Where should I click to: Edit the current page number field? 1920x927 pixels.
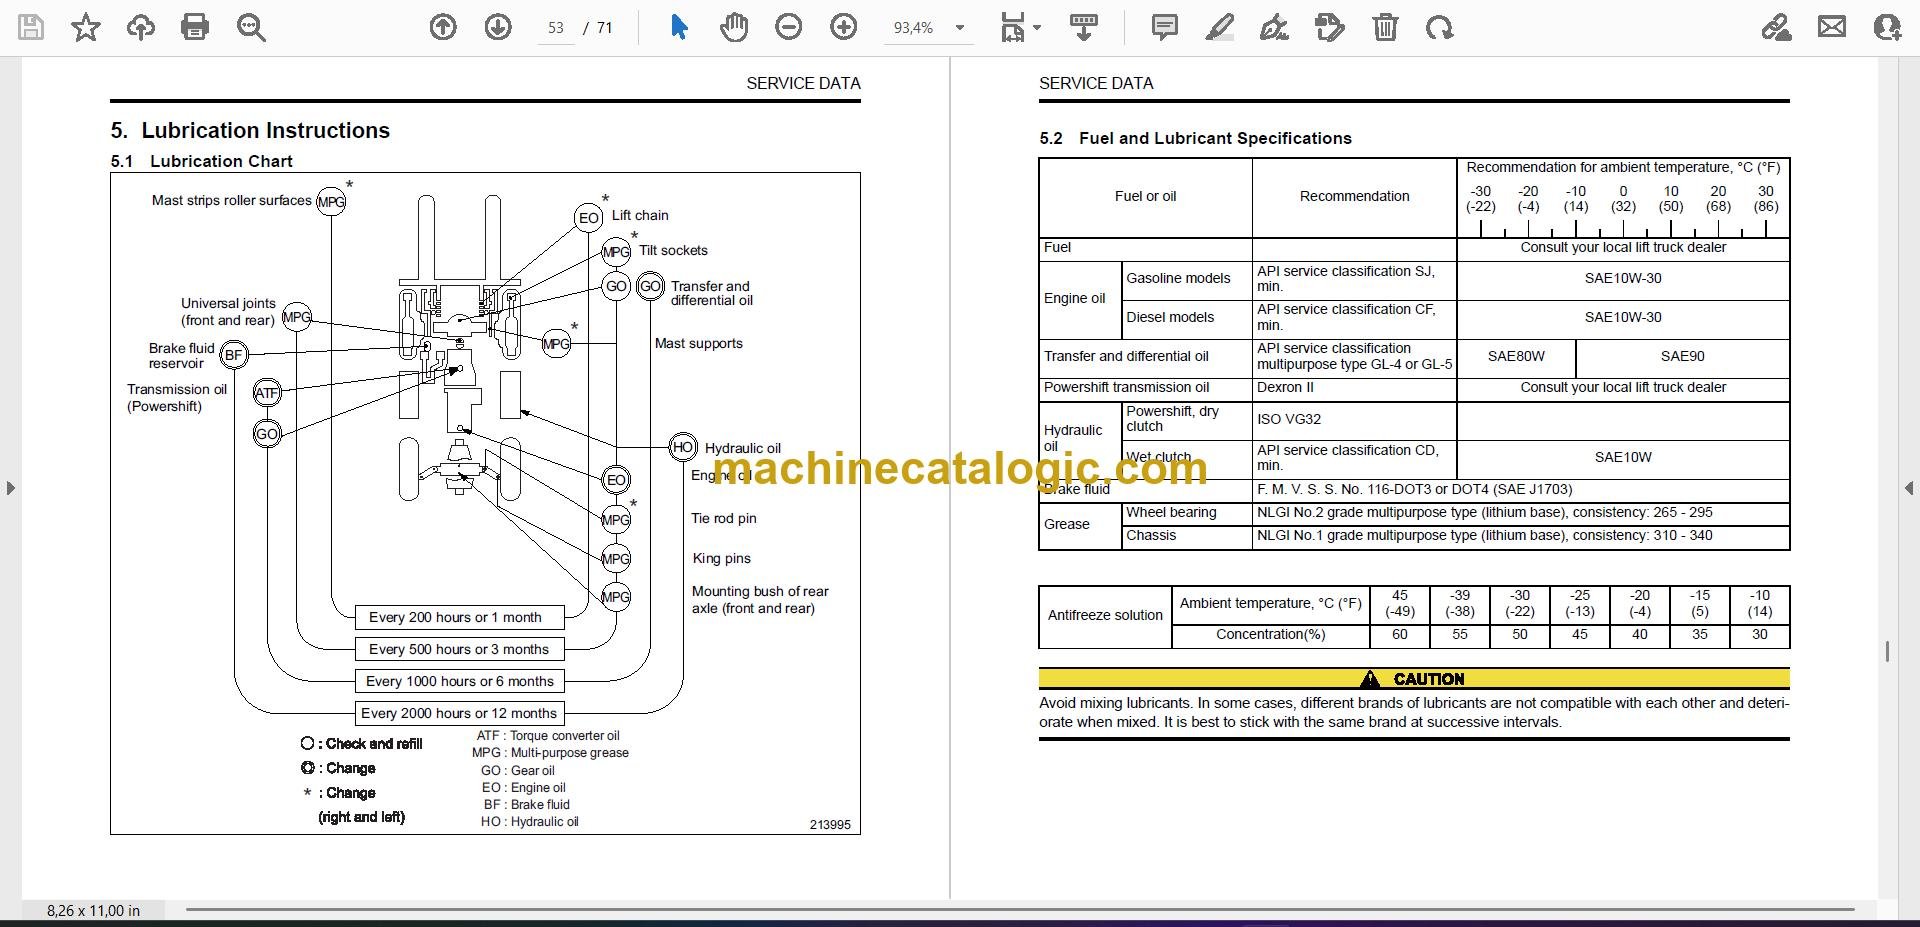(556, 28)
